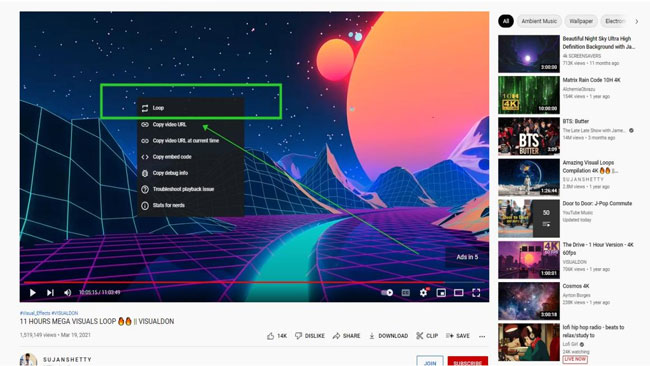The width and height of the screenshot is (650, 366).
Task: Open BTS Butter video thumbnail
Action: [x=529, y=136]
